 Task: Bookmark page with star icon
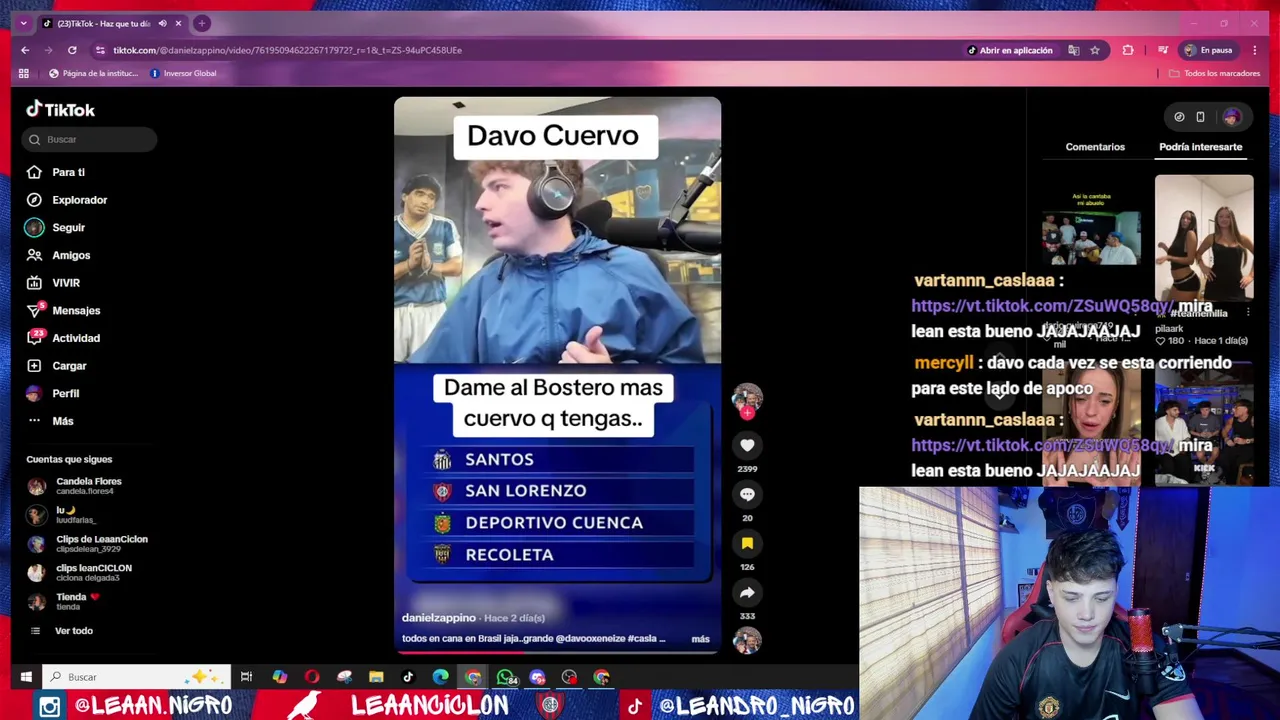point(1095,50)
